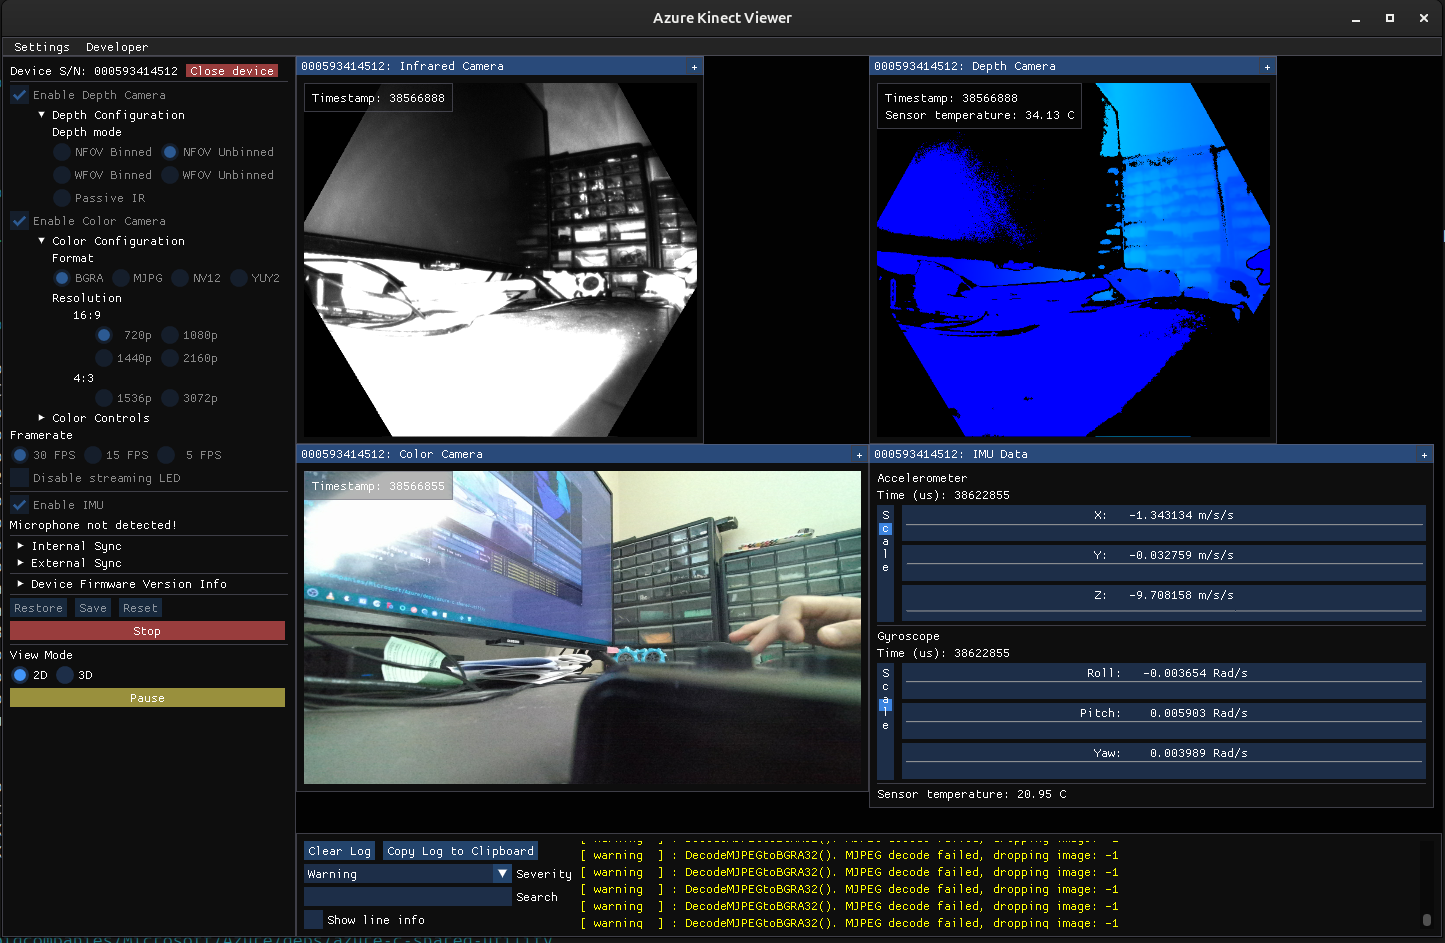Open the Developer menu
Viewport: 1445px width, 943px height.
[x=117, y=47]
